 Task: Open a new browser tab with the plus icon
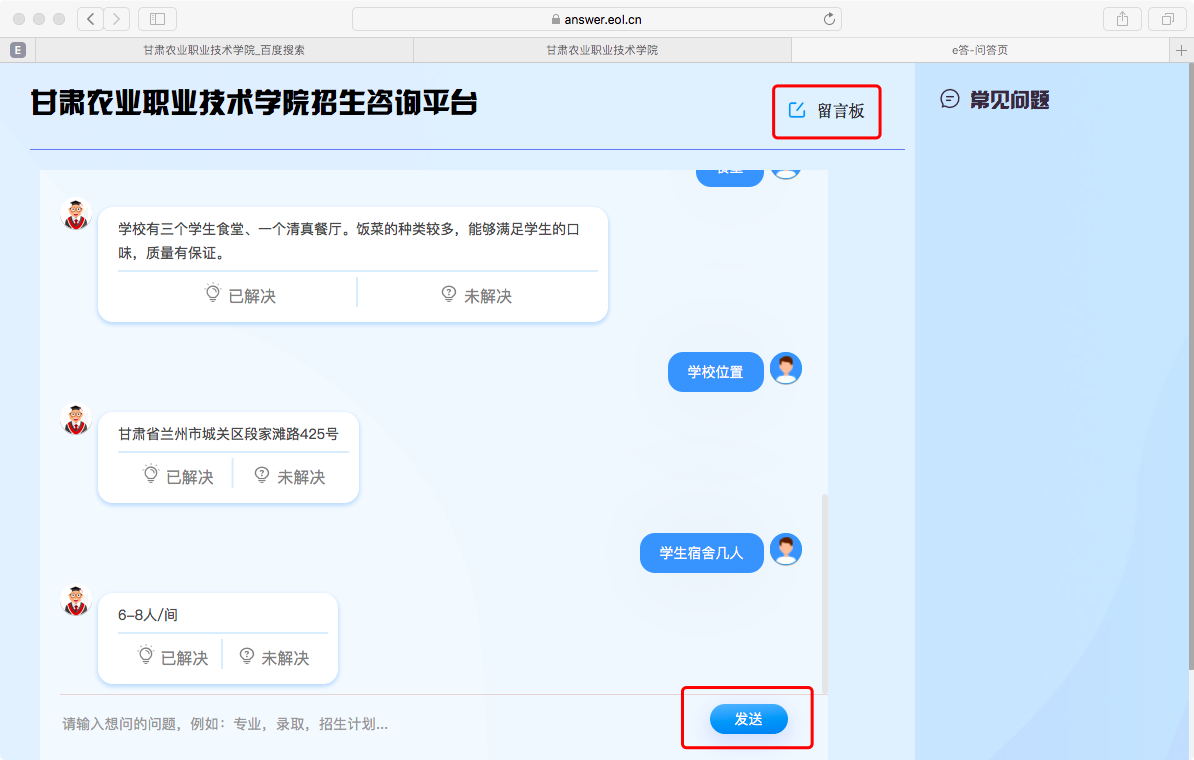(x=1180, y=48)
